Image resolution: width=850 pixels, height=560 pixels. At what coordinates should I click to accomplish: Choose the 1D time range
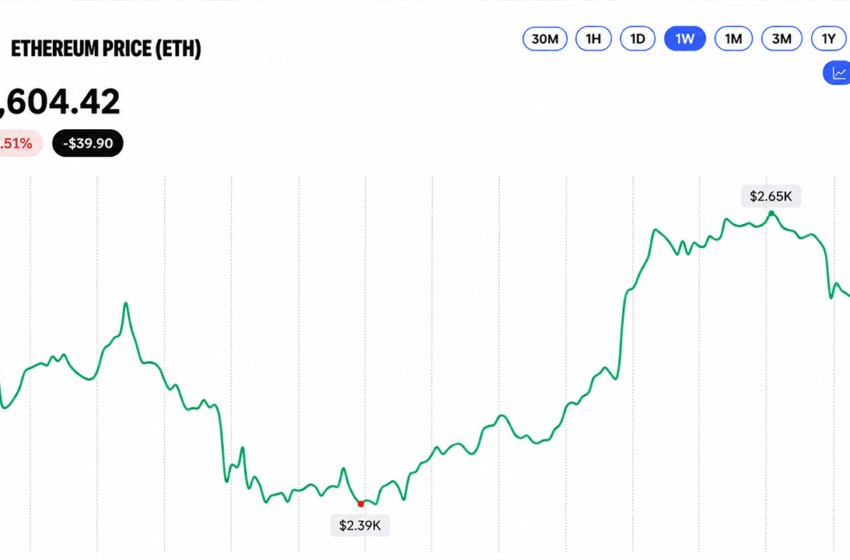[x=638, y=38]
